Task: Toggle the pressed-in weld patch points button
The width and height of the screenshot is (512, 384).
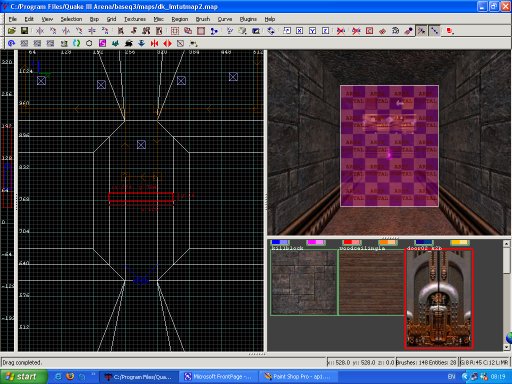Action: (x=421, y=31)
